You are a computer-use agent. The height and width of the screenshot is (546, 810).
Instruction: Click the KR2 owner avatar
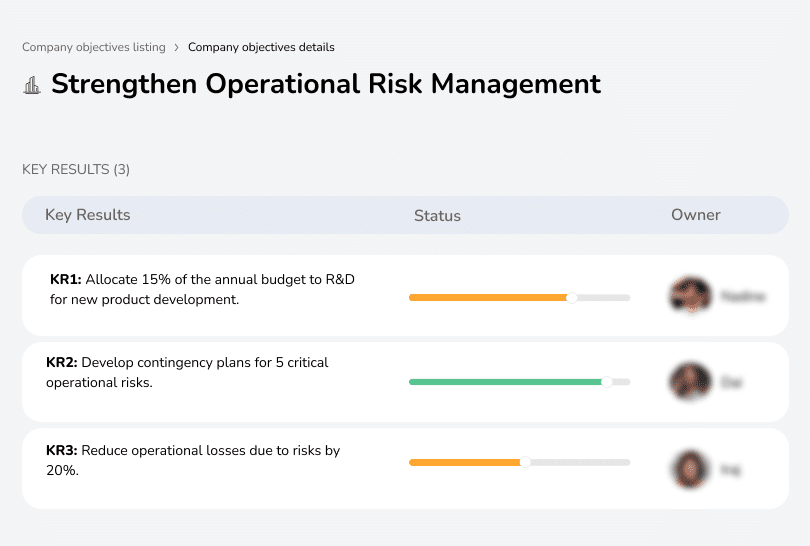[x=690, y=381]
